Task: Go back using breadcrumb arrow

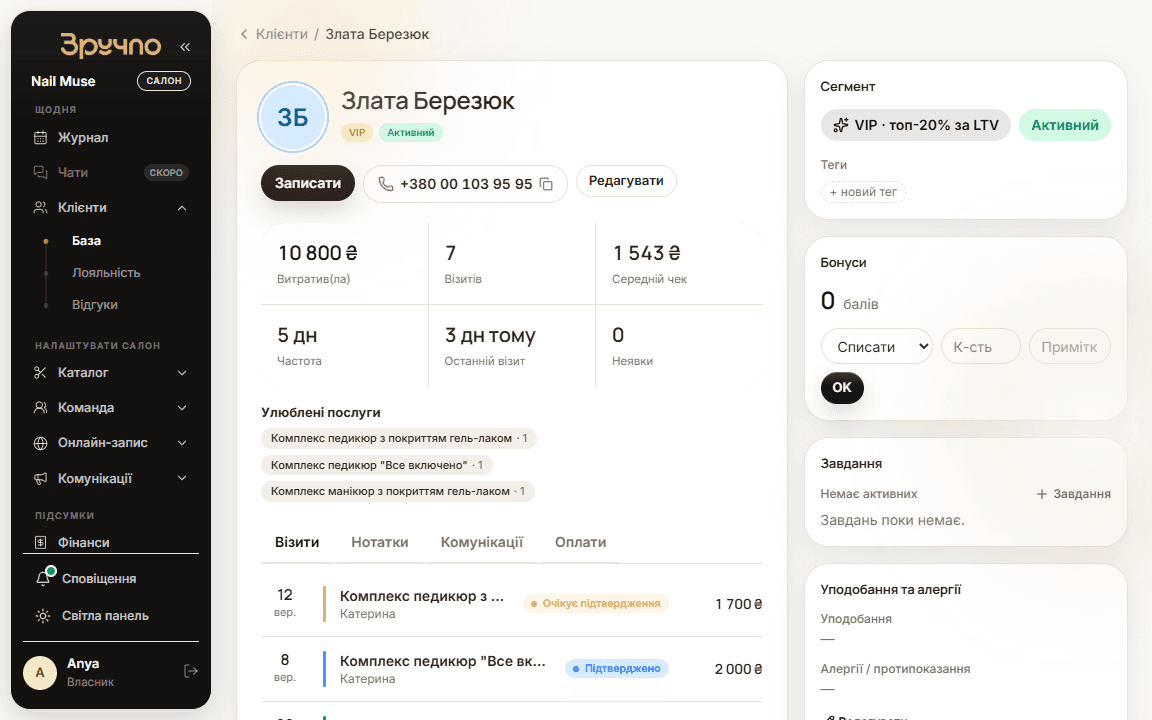Action: tap(244, 34)
